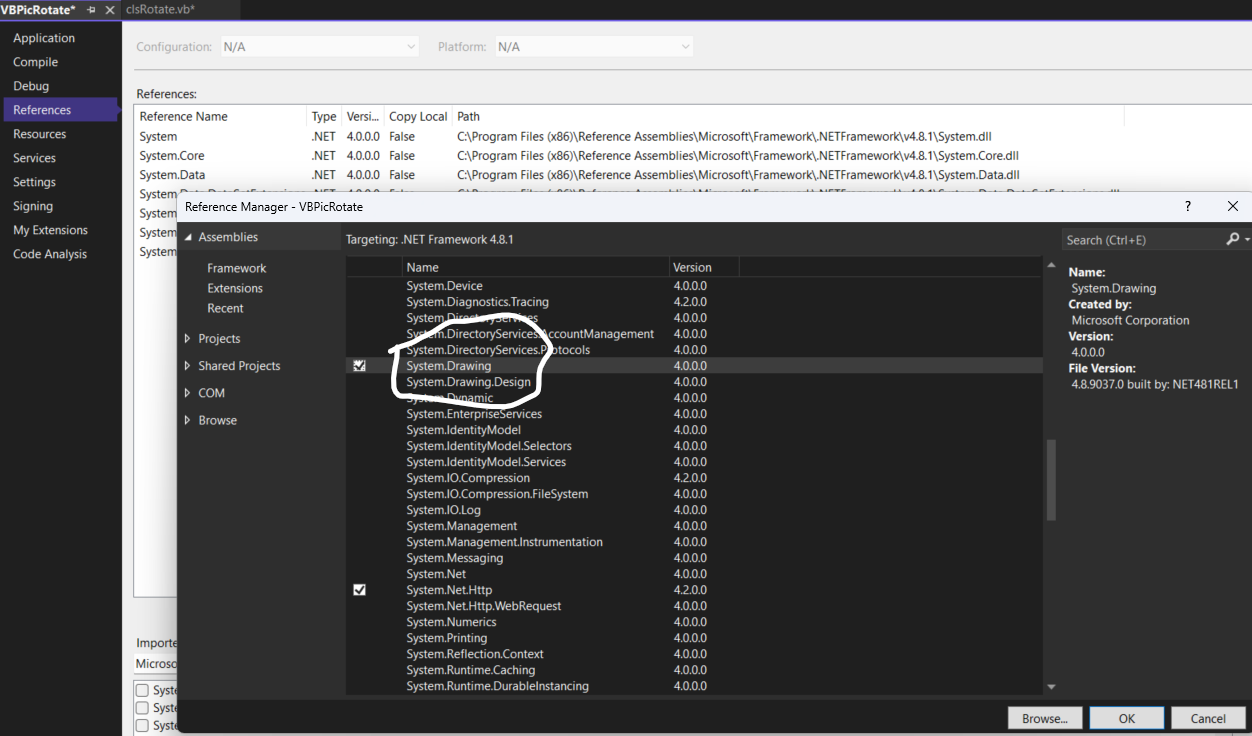
Task: Select the System.Printing row
Action: pos(694,638)
